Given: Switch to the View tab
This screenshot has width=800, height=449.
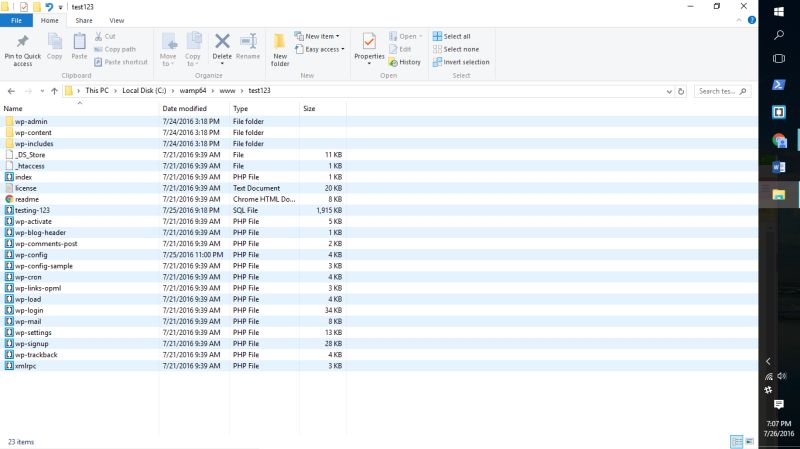Looking at the screenshot, I should pyautogui.click(x=116, y=20).
